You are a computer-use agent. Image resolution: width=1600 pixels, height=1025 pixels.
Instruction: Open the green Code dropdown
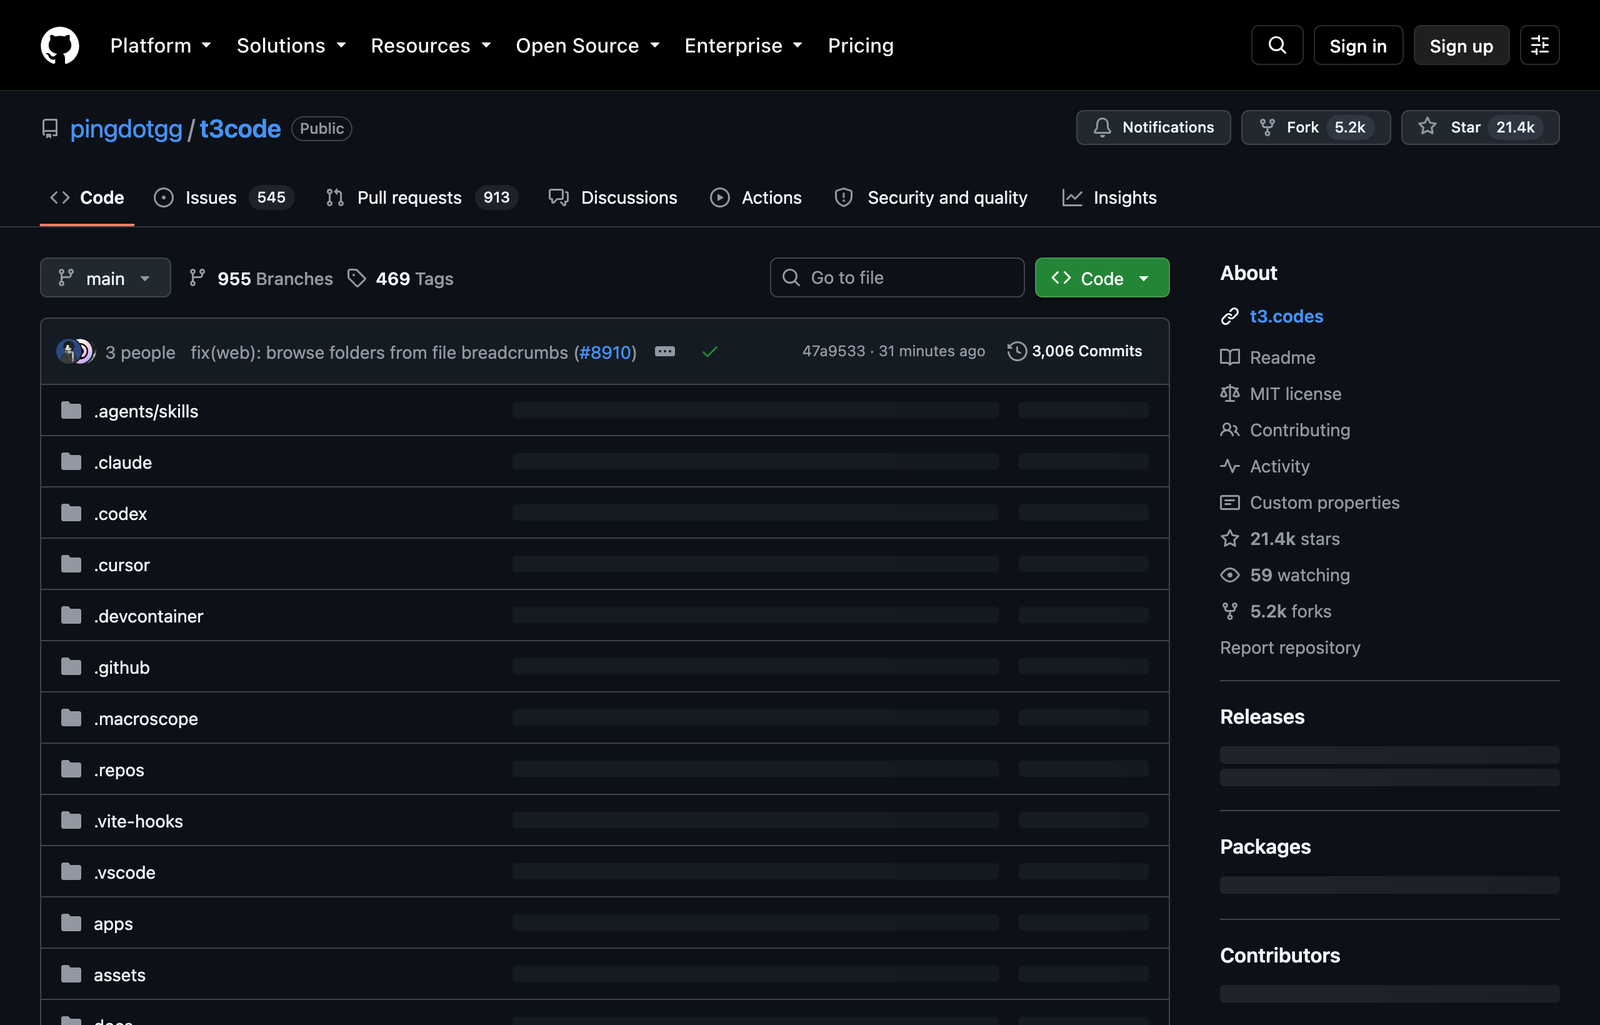[1102, 278]
